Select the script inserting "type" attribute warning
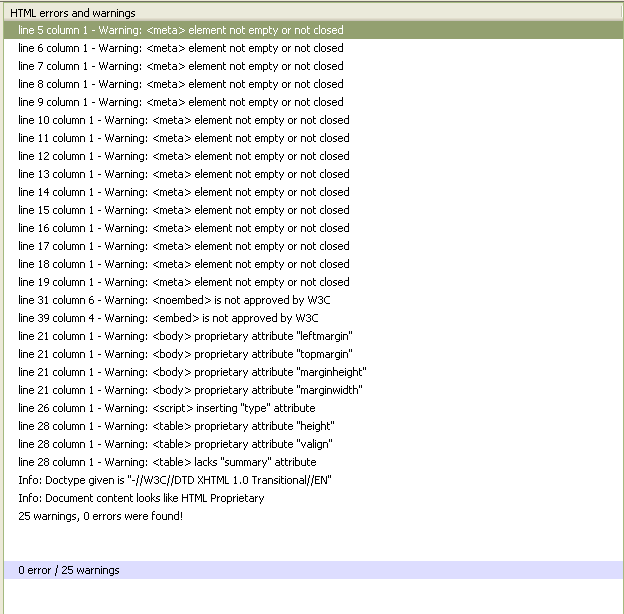This screenshot has width=624, height=614. tap(313, 408)
